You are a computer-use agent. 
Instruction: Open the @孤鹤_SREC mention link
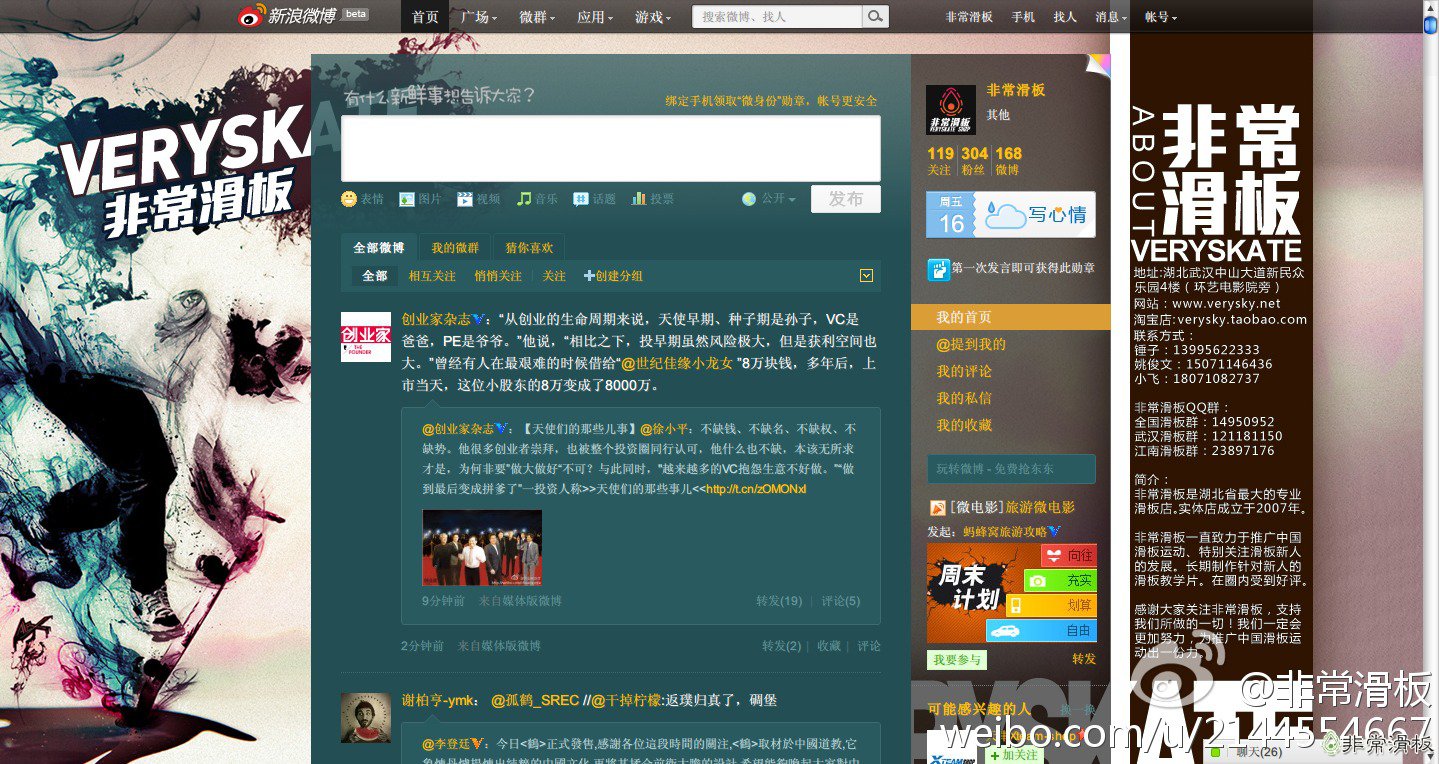coord(535,701)
